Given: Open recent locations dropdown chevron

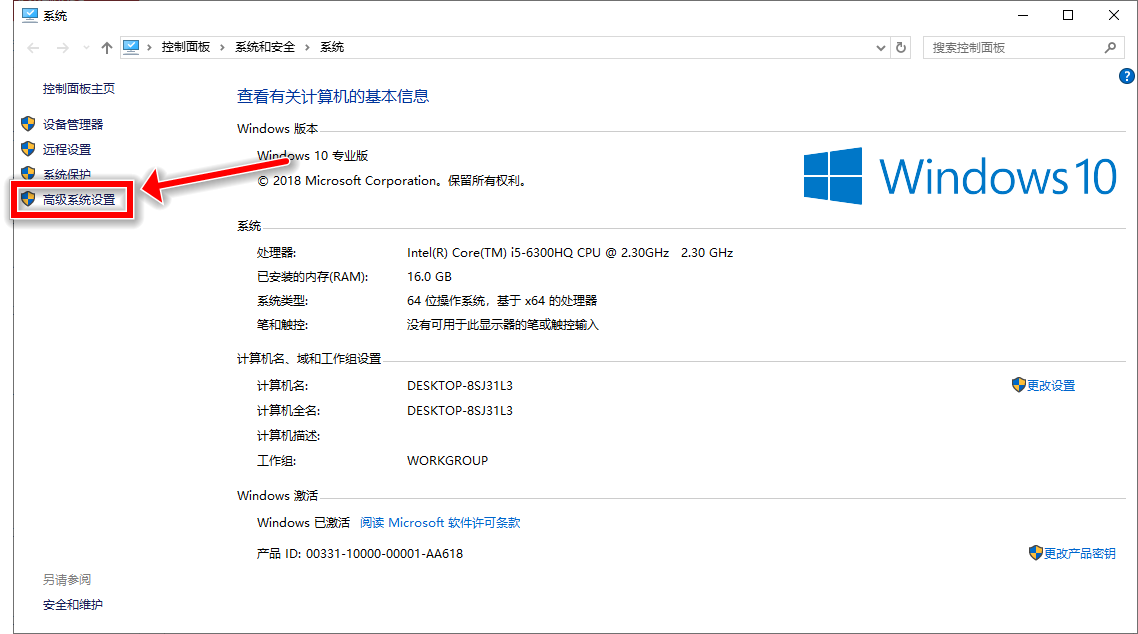Looking at the screenshot, I should (x=86, y=48).
